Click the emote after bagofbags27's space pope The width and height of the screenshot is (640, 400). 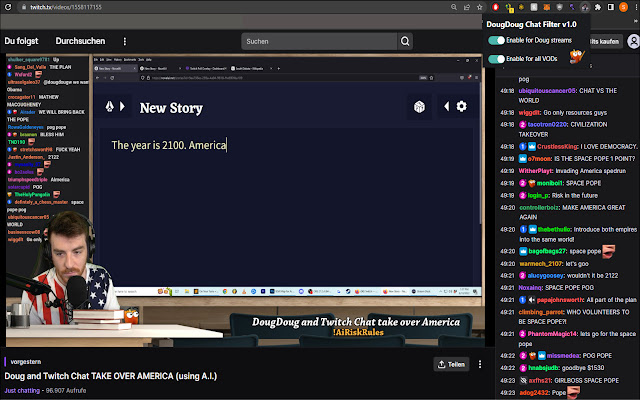click(x=609, y=251)
